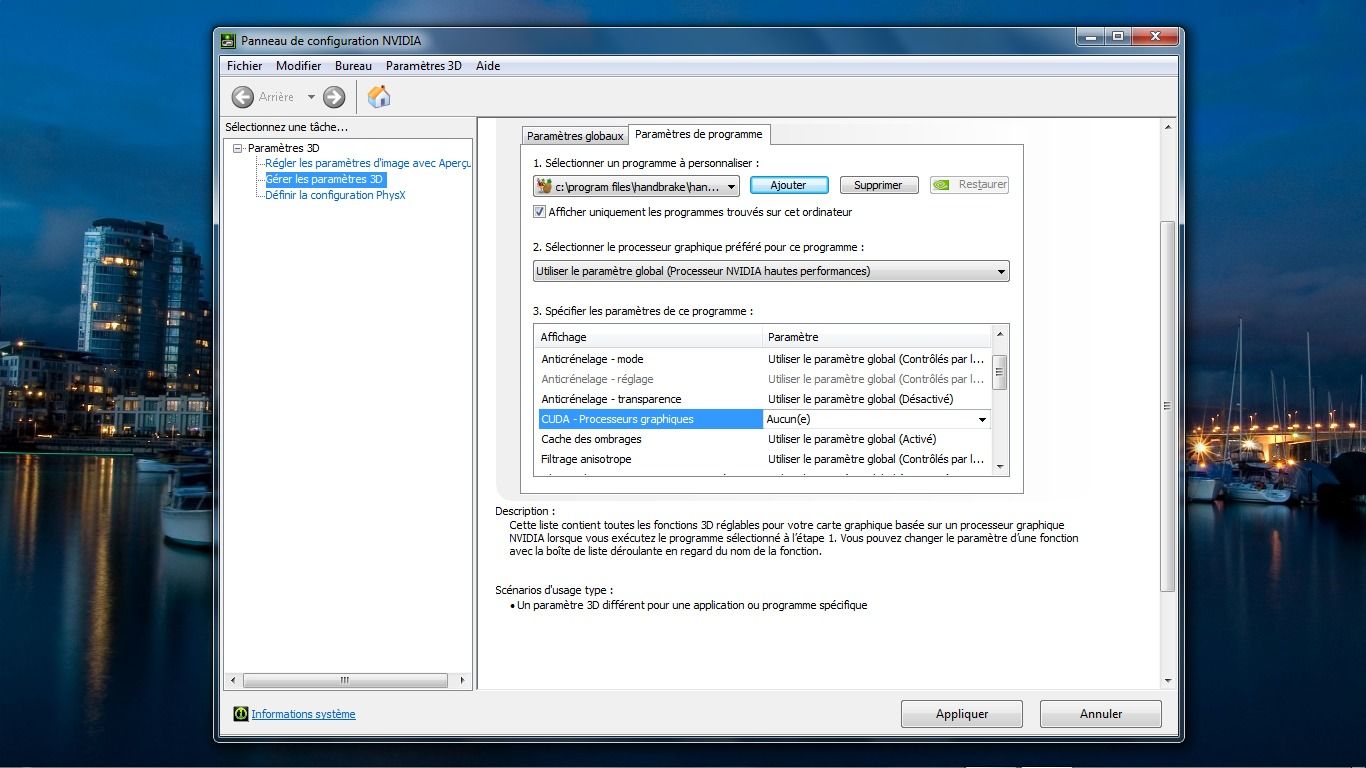Select Gérer les paramètres 3D task
1366x768 pixels.
(x=324, y=179)
